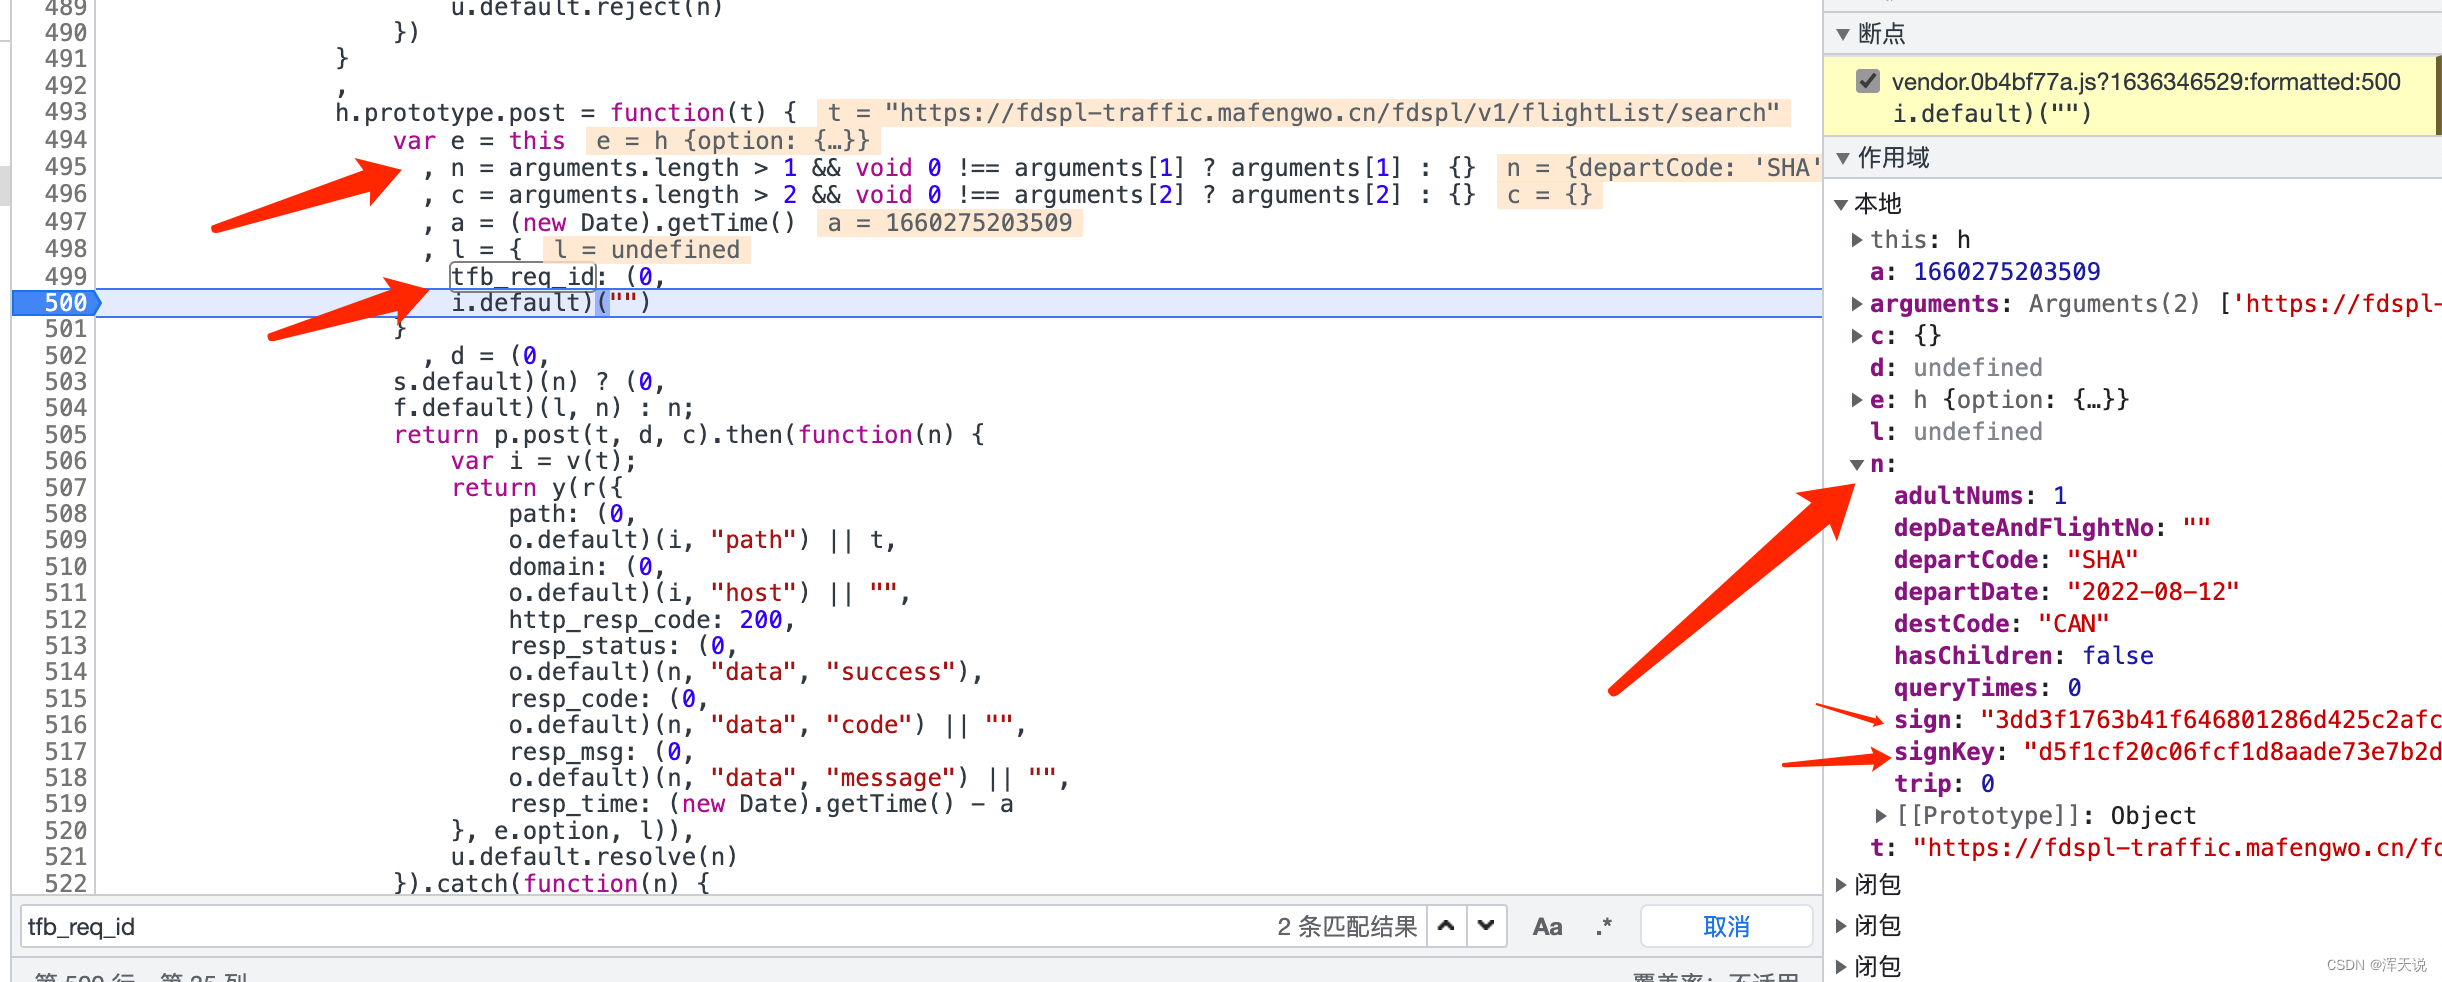Image resolution: width=2442 pixels, height=982 pixels.
Task: Click the hasChildren false value
Action: (x=2118, y=656)
